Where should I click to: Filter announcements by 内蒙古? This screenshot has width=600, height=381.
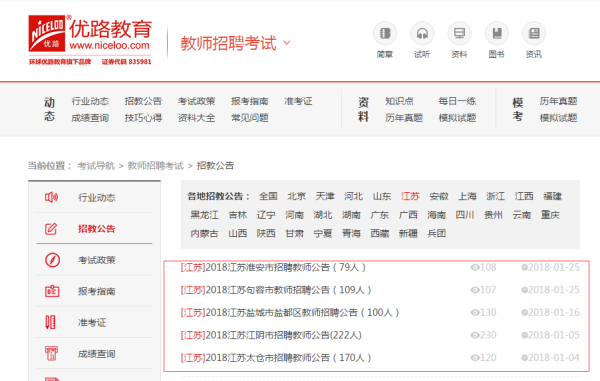204,233
